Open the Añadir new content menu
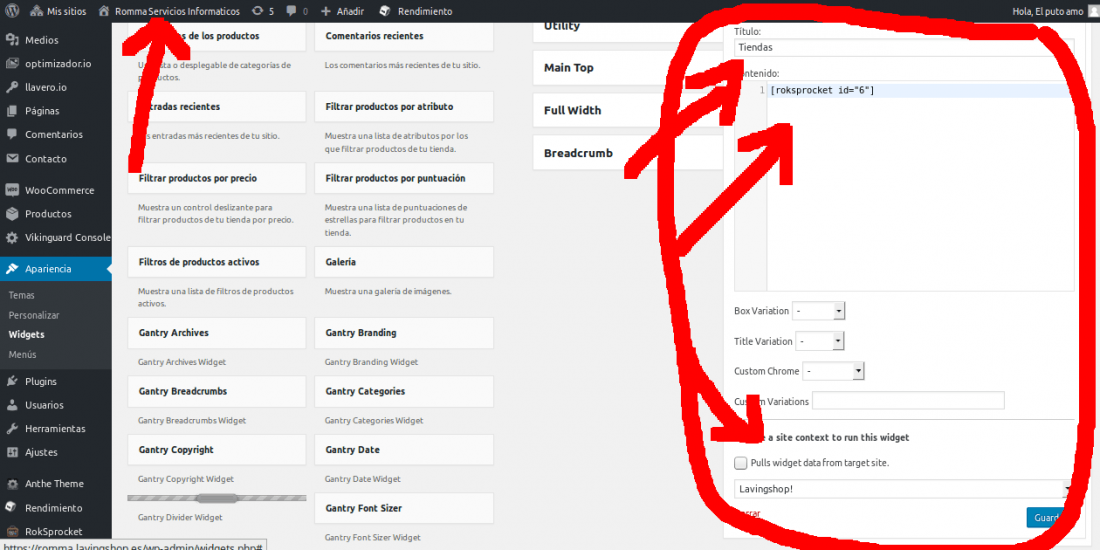 (343, 11)
